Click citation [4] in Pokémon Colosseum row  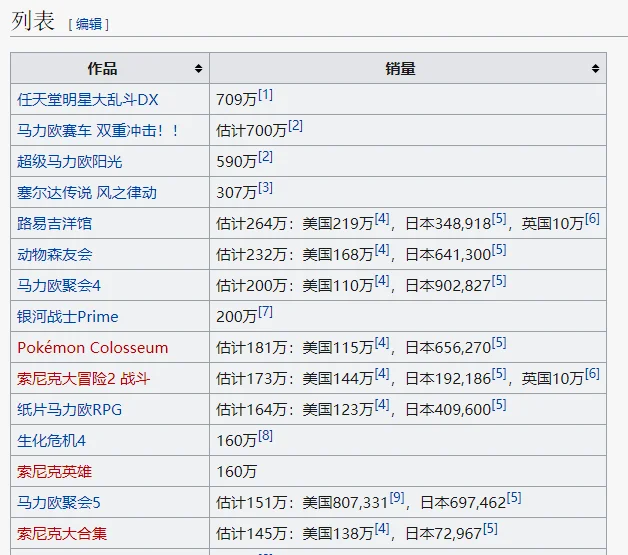(x=382, y=343)
